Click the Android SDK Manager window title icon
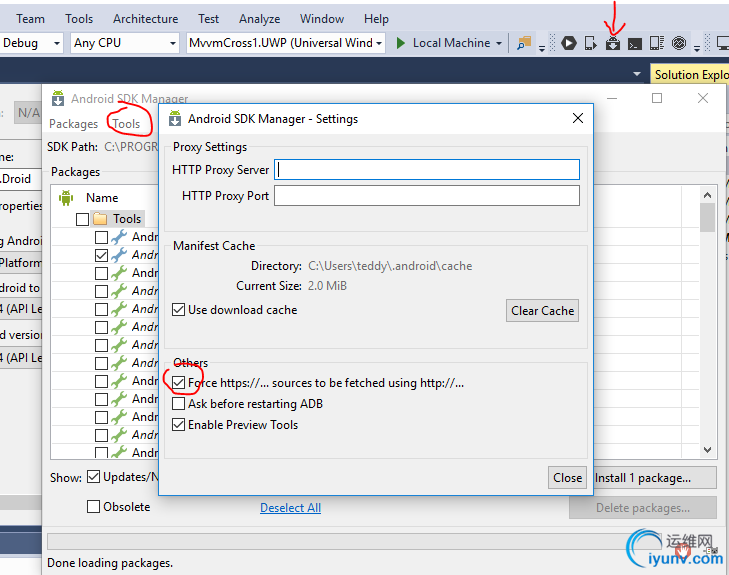The image size is (729, 575). (x=58, y=99)
